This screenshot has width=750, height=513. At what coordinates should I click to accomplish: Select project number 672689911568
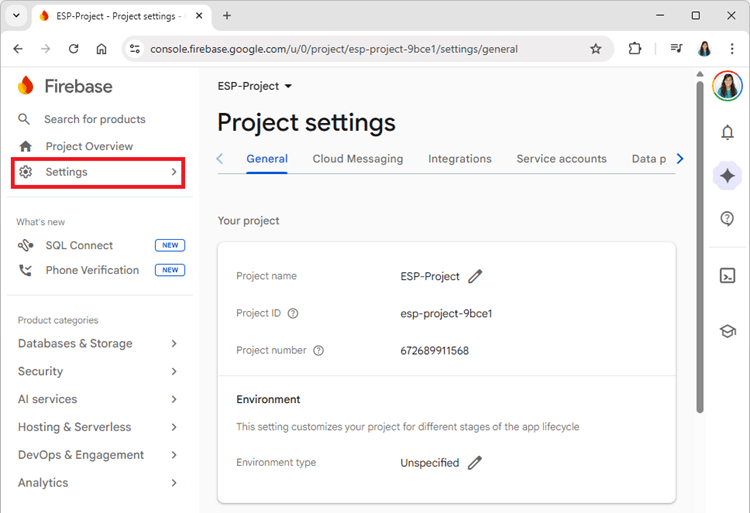[434, 350]
